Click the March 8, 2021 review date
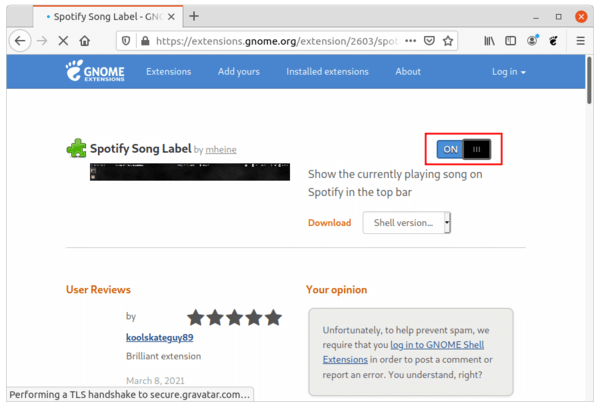The image size is (600, 408). tap(155, 380)
